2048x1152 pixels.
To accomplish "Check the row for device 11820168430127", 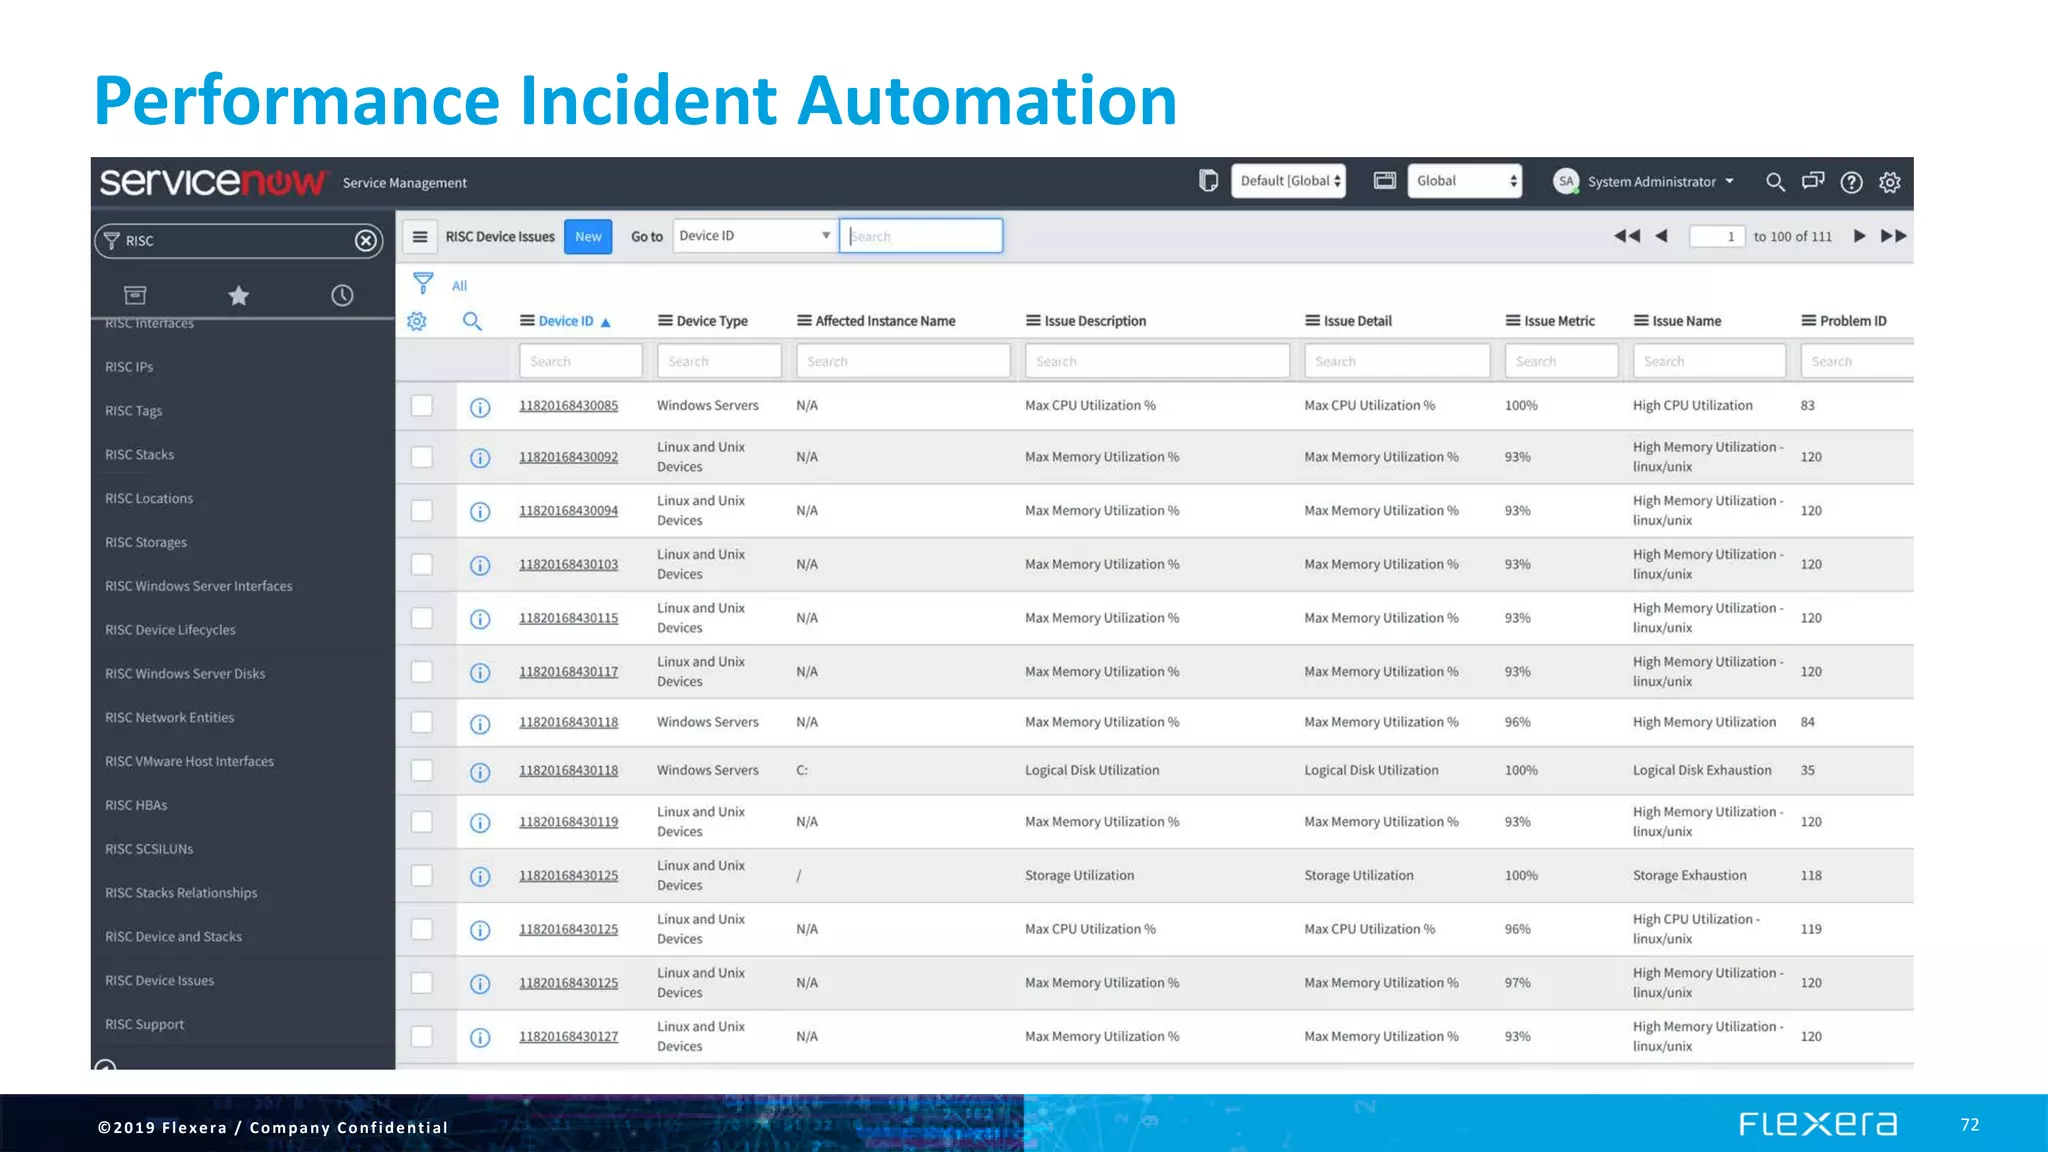I will click(422, 1037).
